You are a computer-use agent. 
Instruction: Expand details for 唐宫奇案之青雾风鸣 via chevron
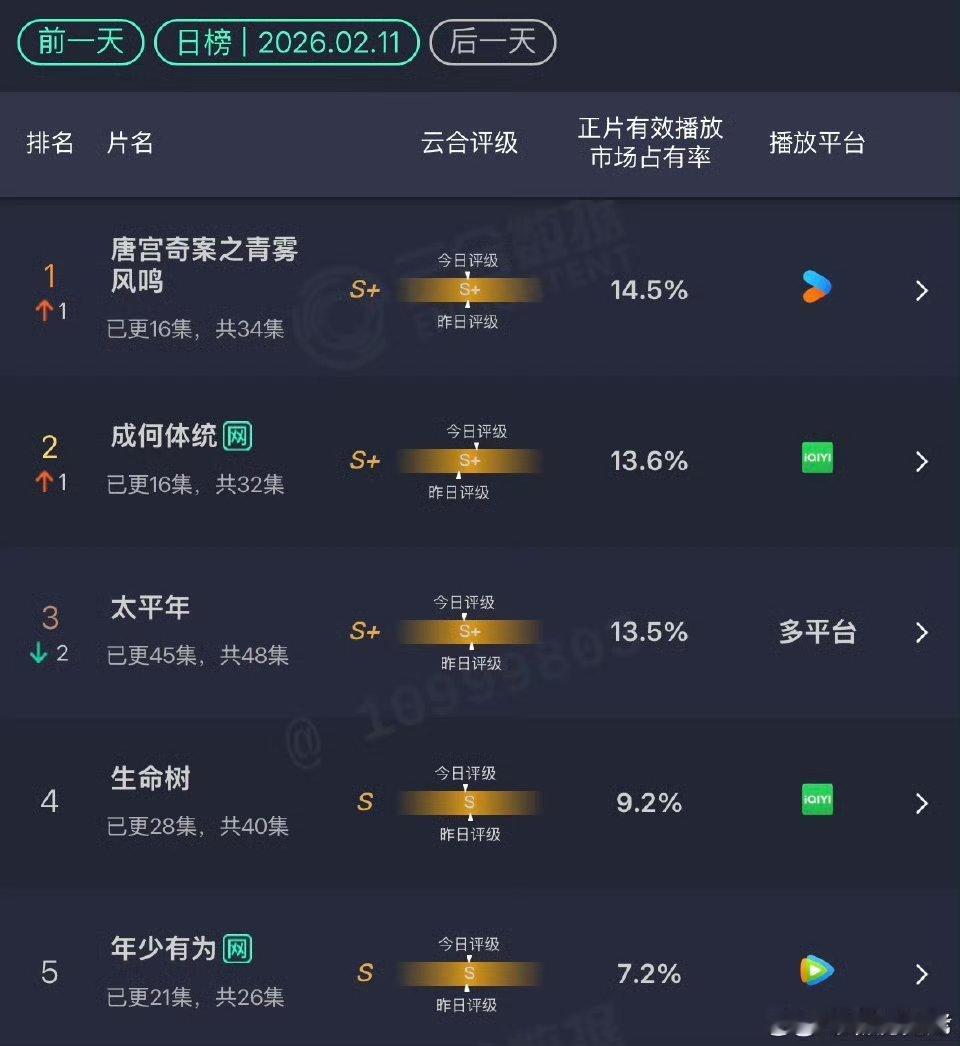click(x=921, y=289)
